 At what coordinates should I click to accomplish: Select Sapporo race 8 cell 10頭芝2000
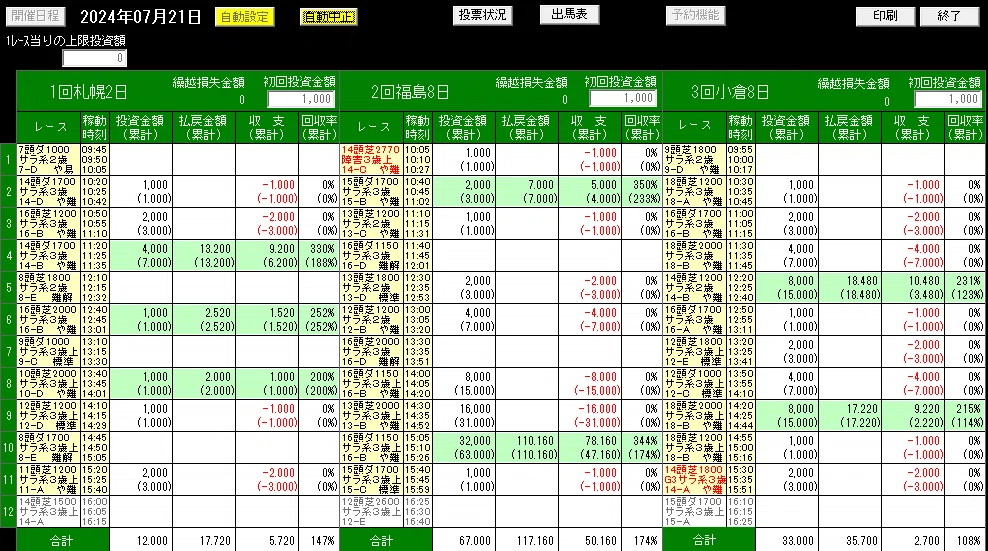point(49,384)
